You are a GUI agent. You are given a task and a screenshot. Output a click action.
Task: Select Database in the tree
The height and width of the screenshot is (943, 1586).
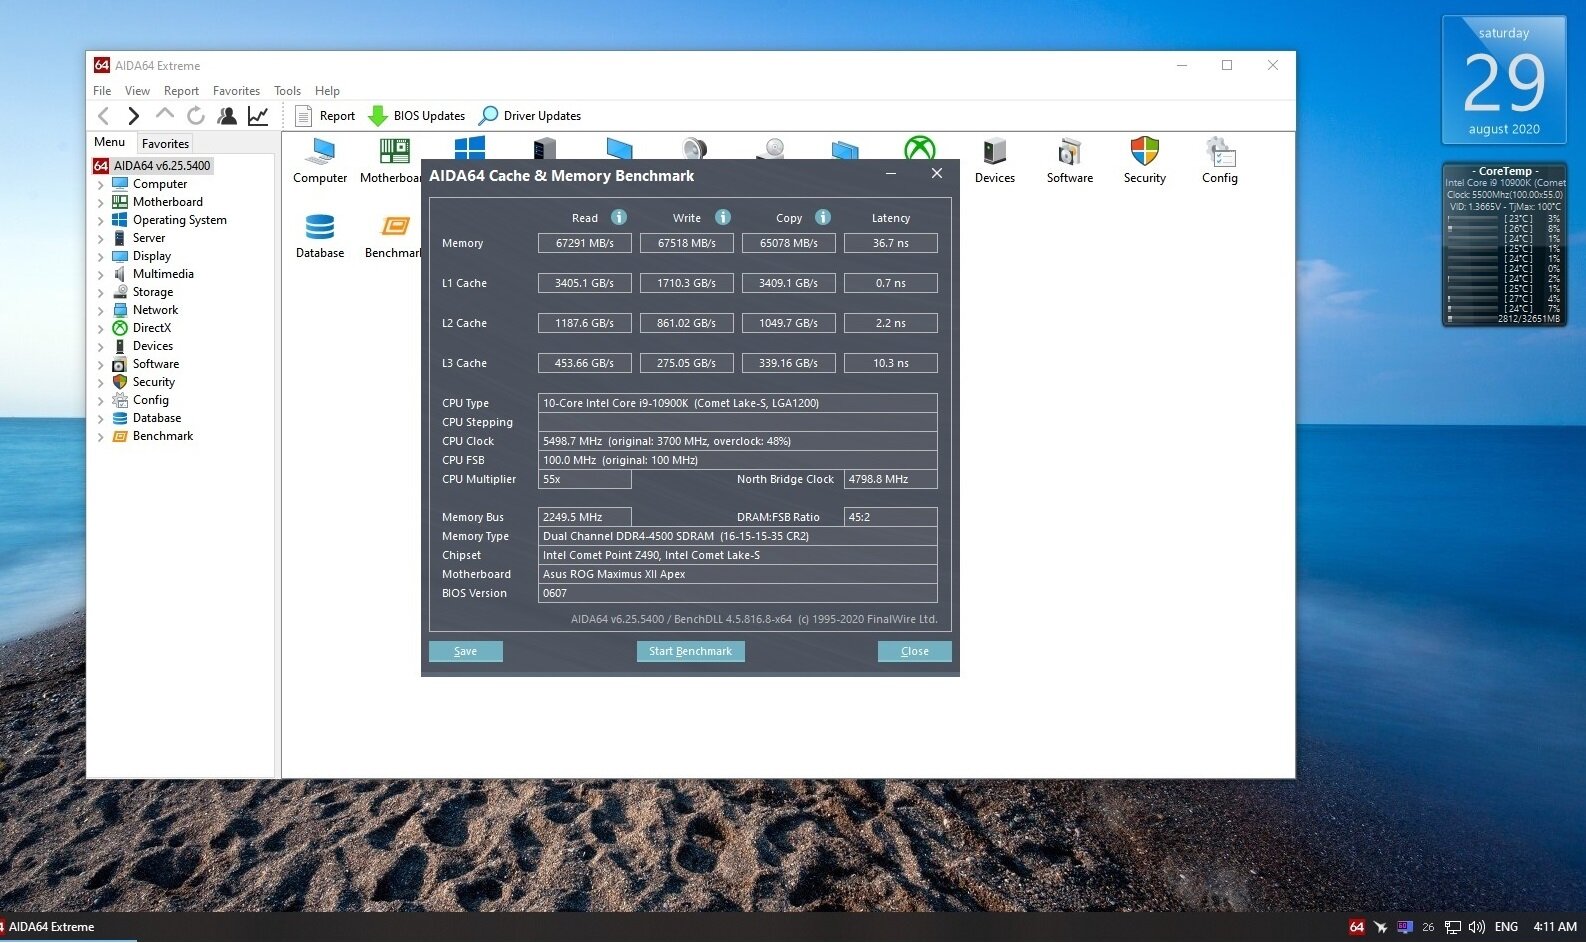tap(157, 418)
